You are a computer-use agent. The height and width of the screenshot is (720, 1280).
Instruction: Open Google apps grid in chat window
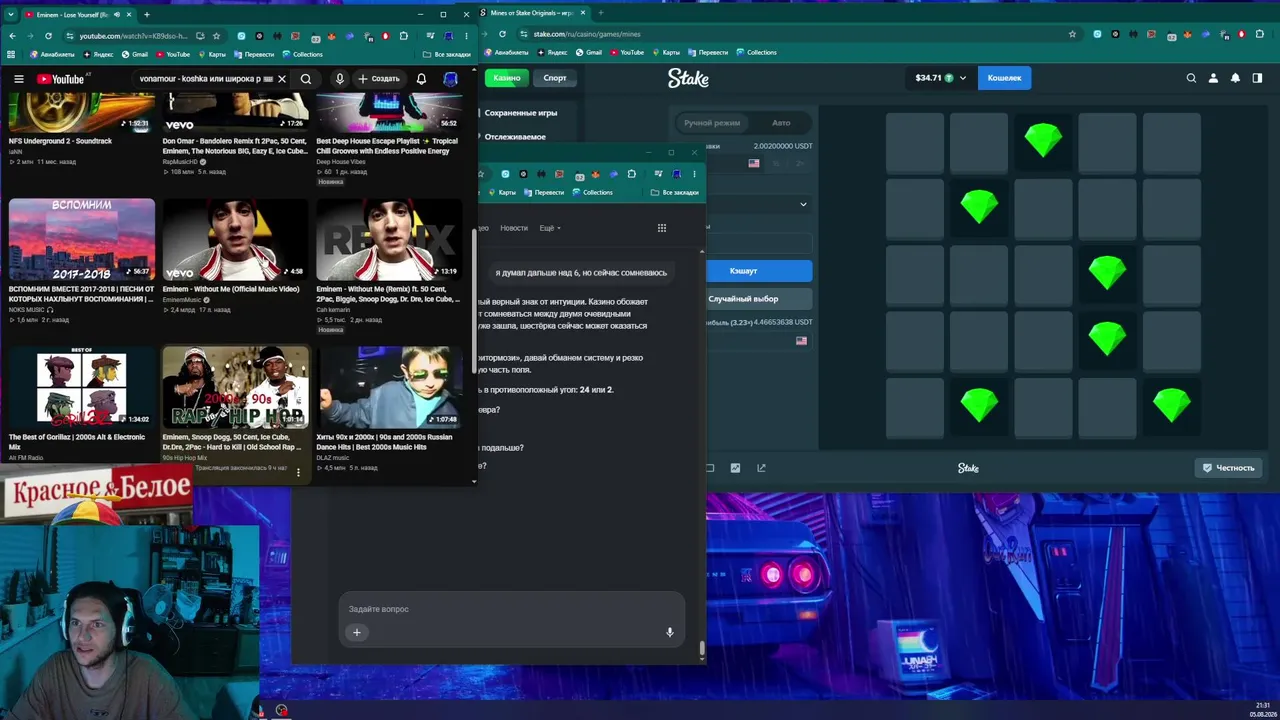point(661,228)
